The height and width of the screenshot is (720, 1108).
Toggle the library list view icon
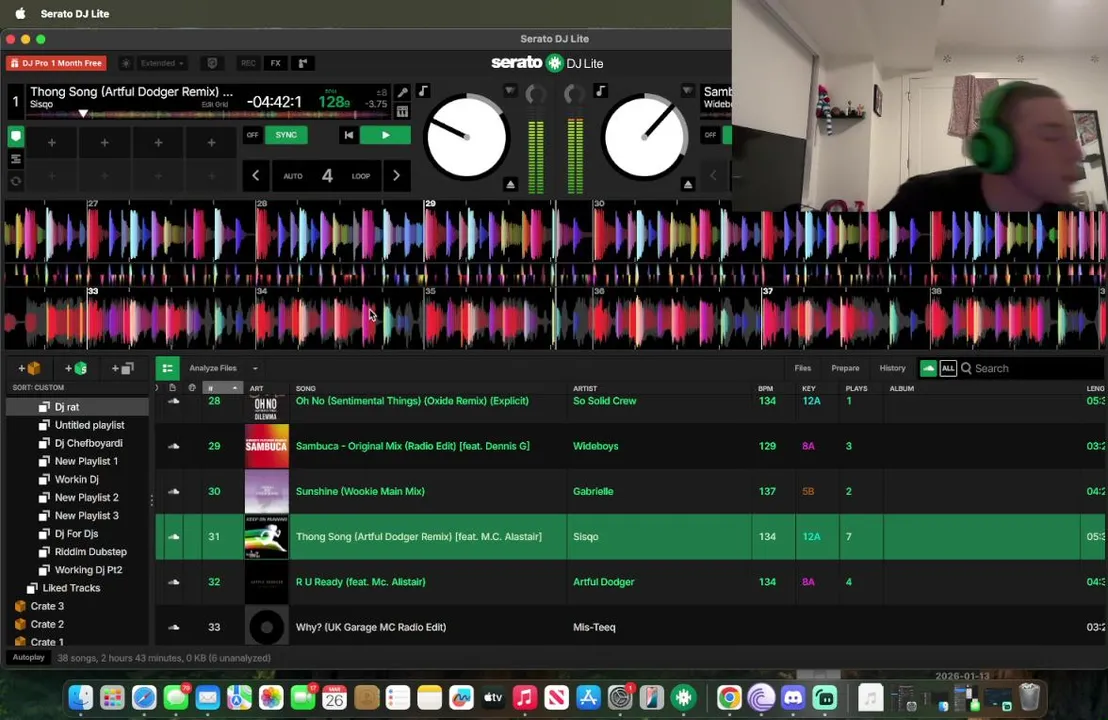pos(167,368)
